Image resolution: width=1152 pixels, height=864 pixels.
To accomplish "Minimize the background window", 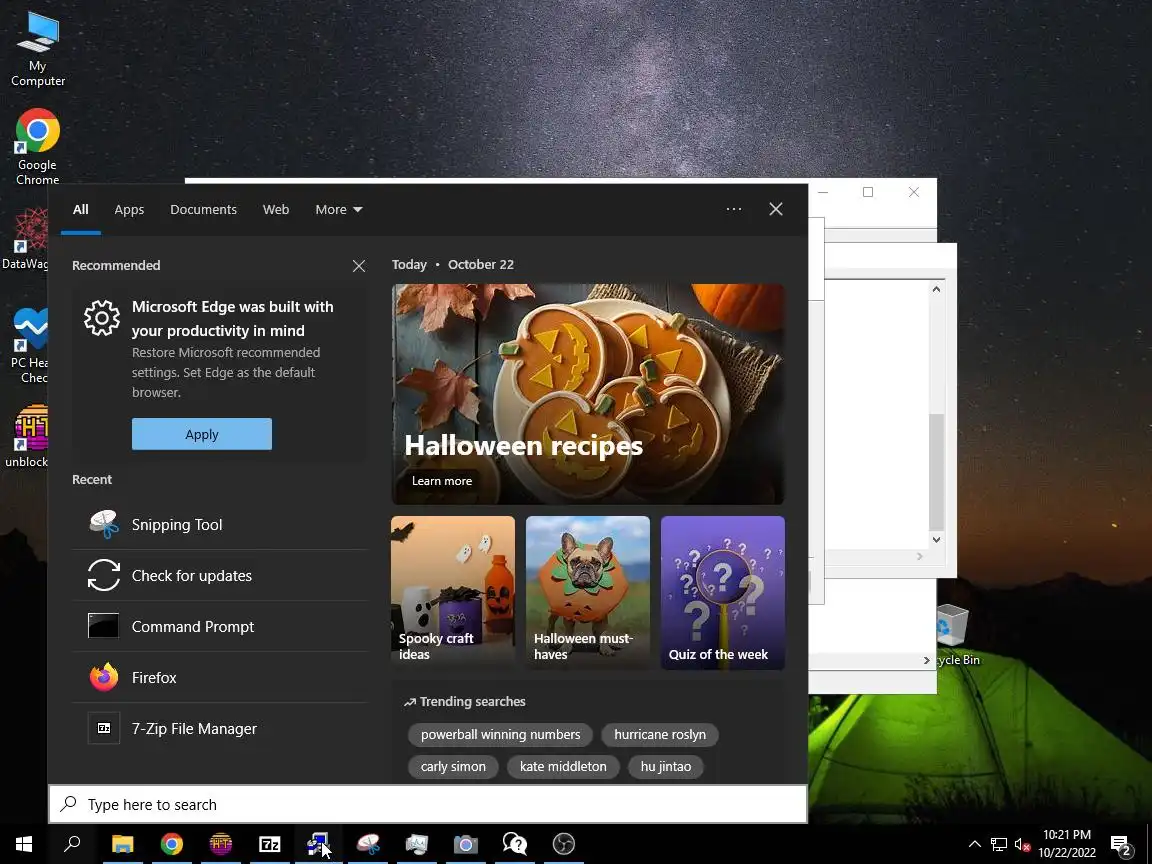I will point(823,192).
